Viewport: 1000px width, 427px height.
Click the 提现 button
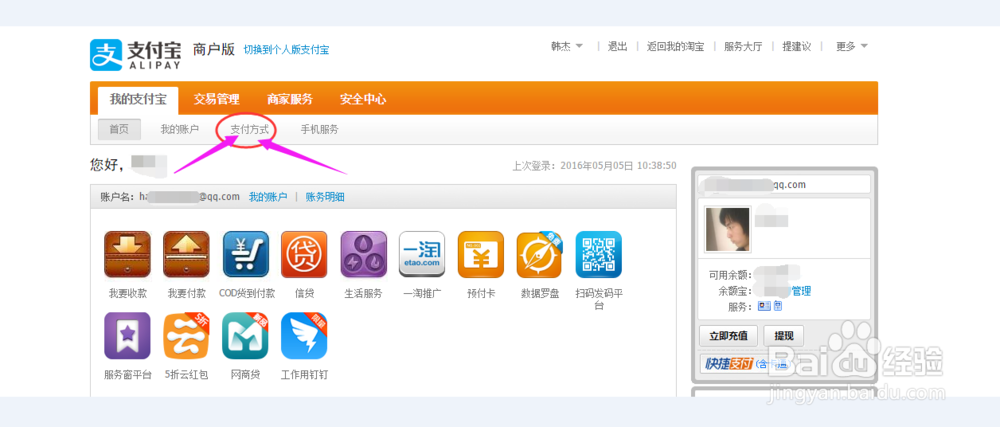pyautogui.click(x=784, y=335)
